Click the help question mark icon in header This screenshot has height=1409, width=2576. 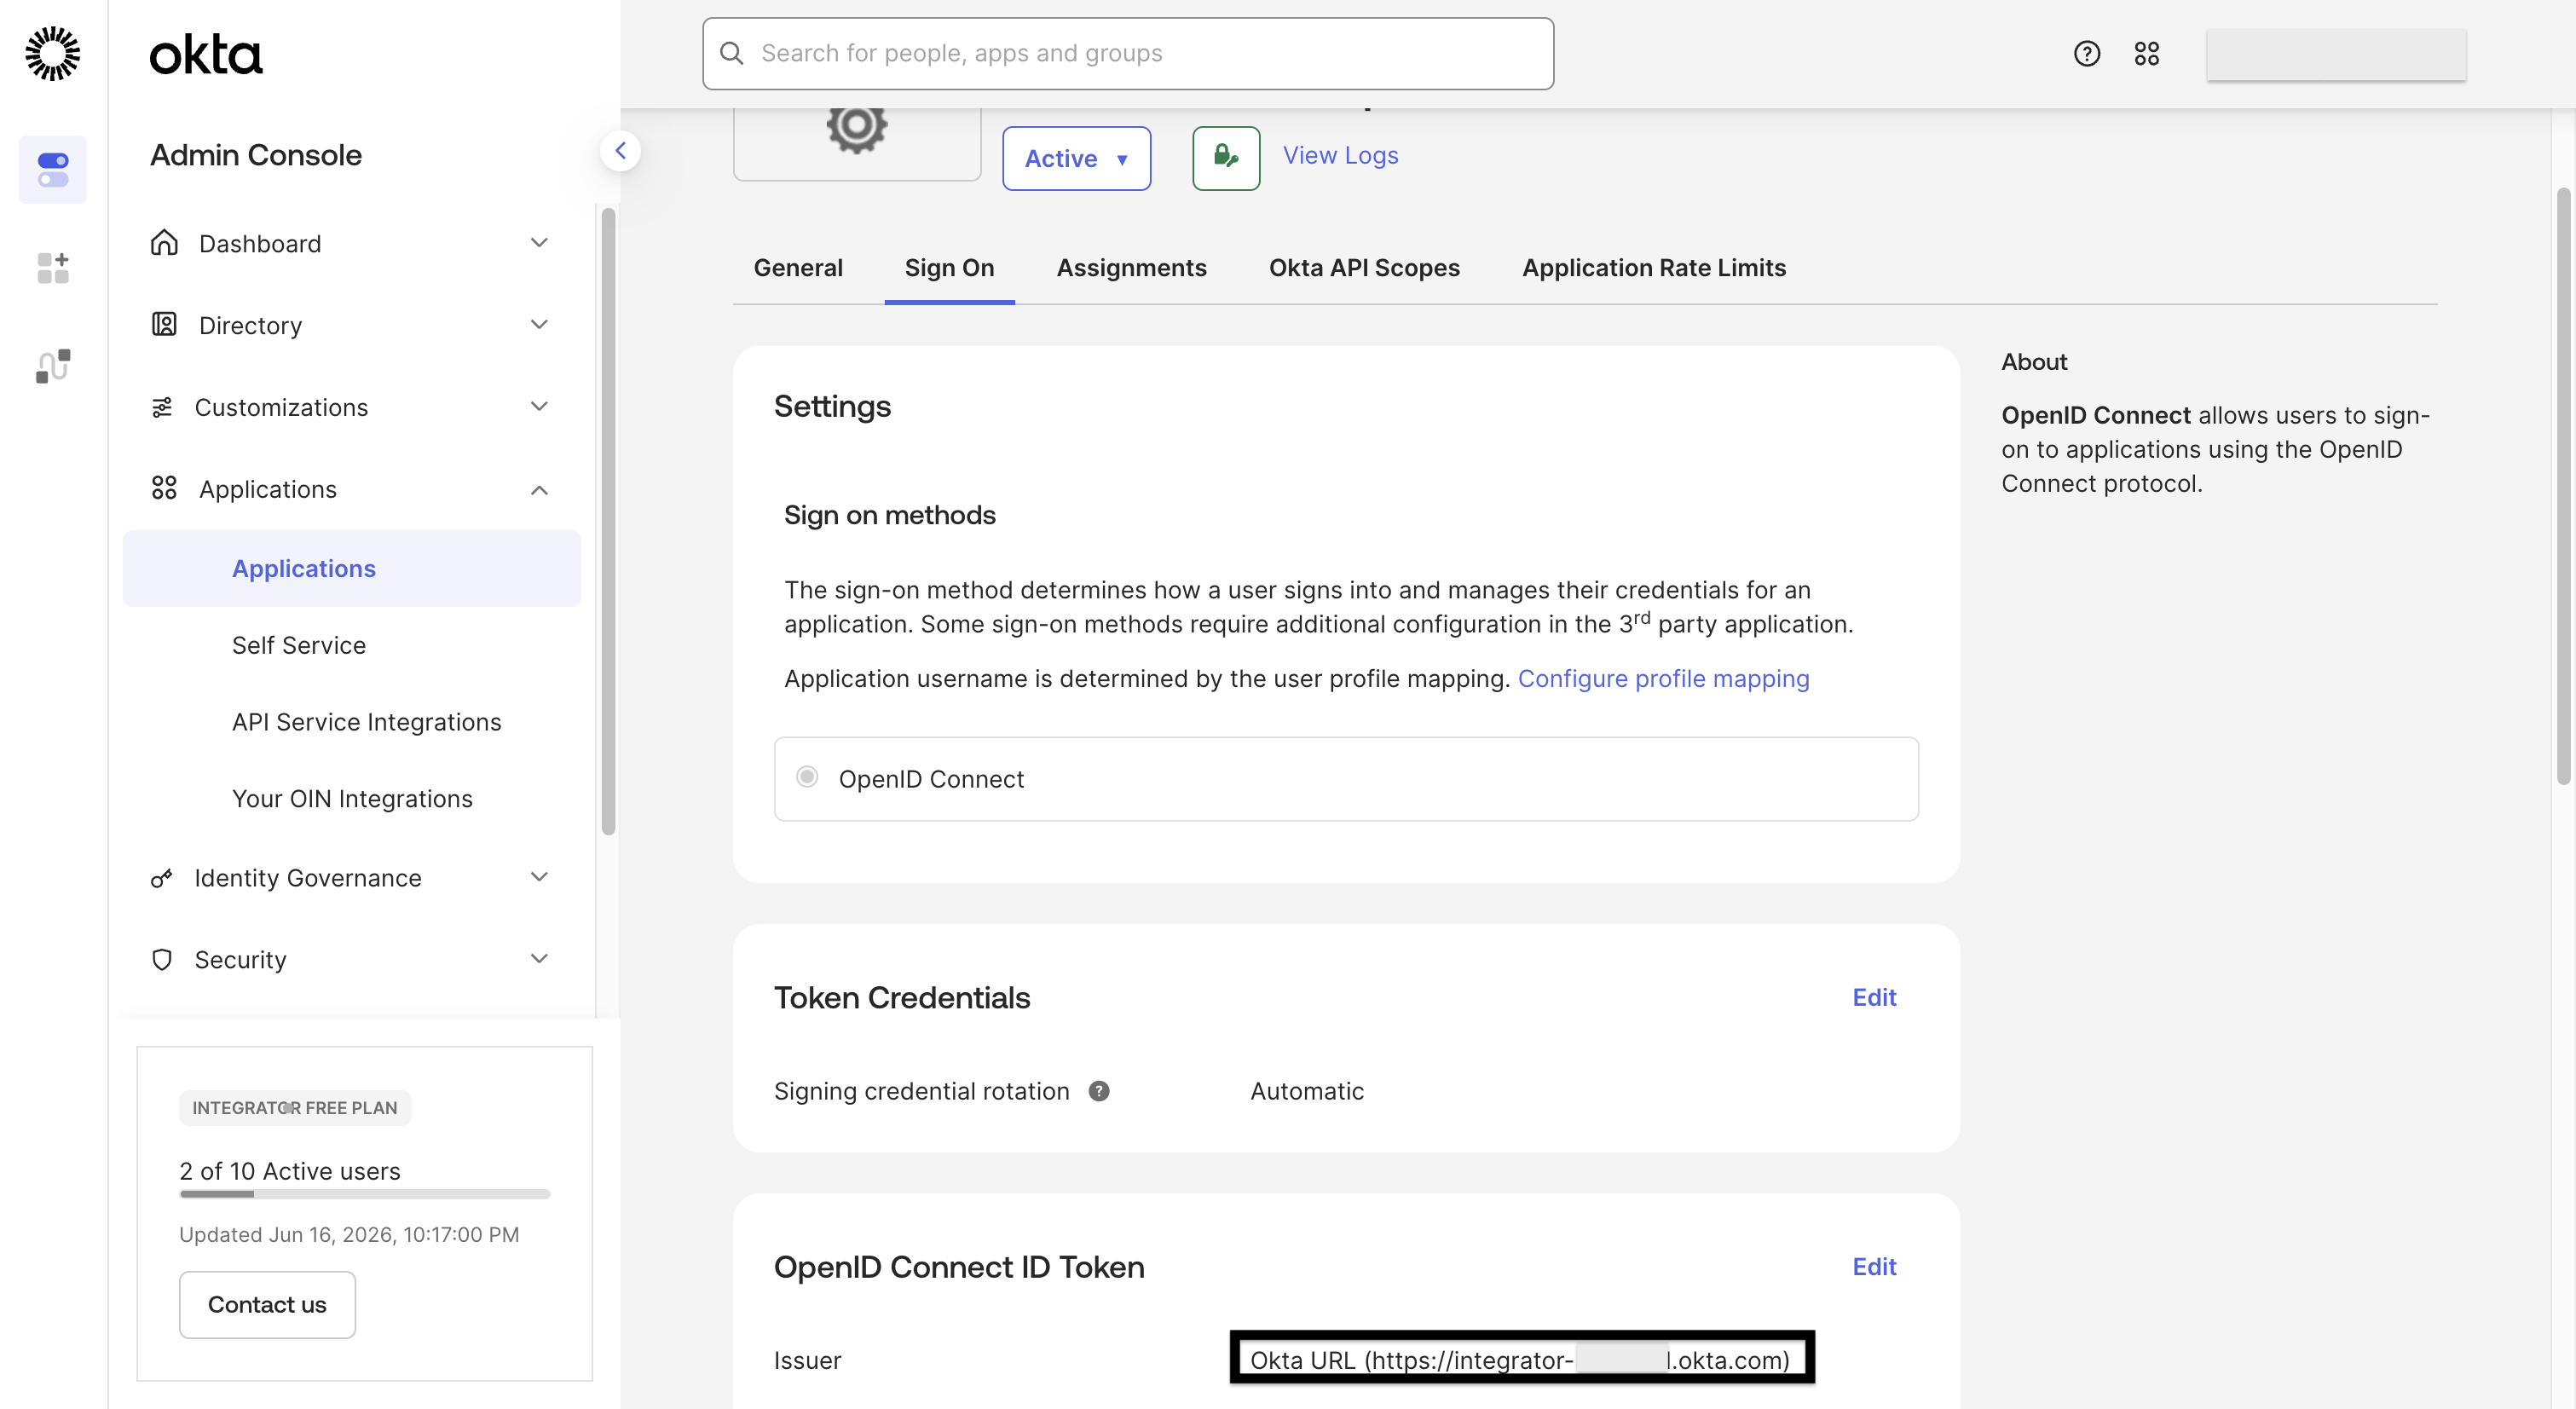(2087, 54)
